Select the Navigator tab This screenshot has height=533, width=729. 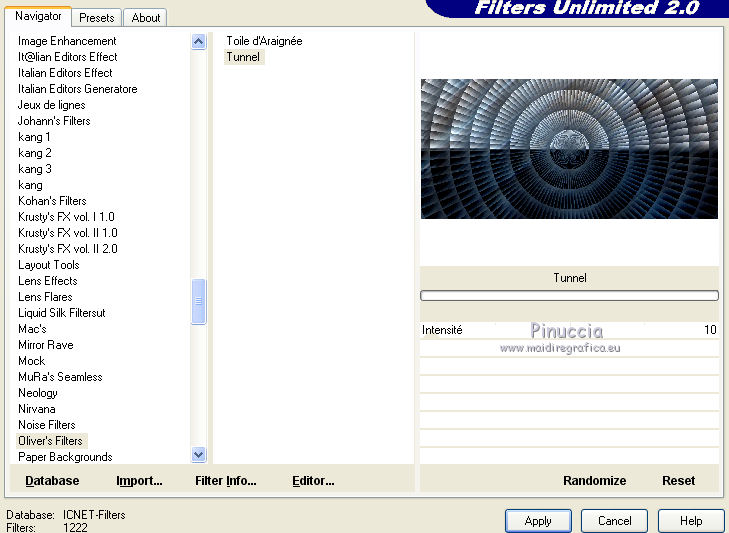coord(38,16)
